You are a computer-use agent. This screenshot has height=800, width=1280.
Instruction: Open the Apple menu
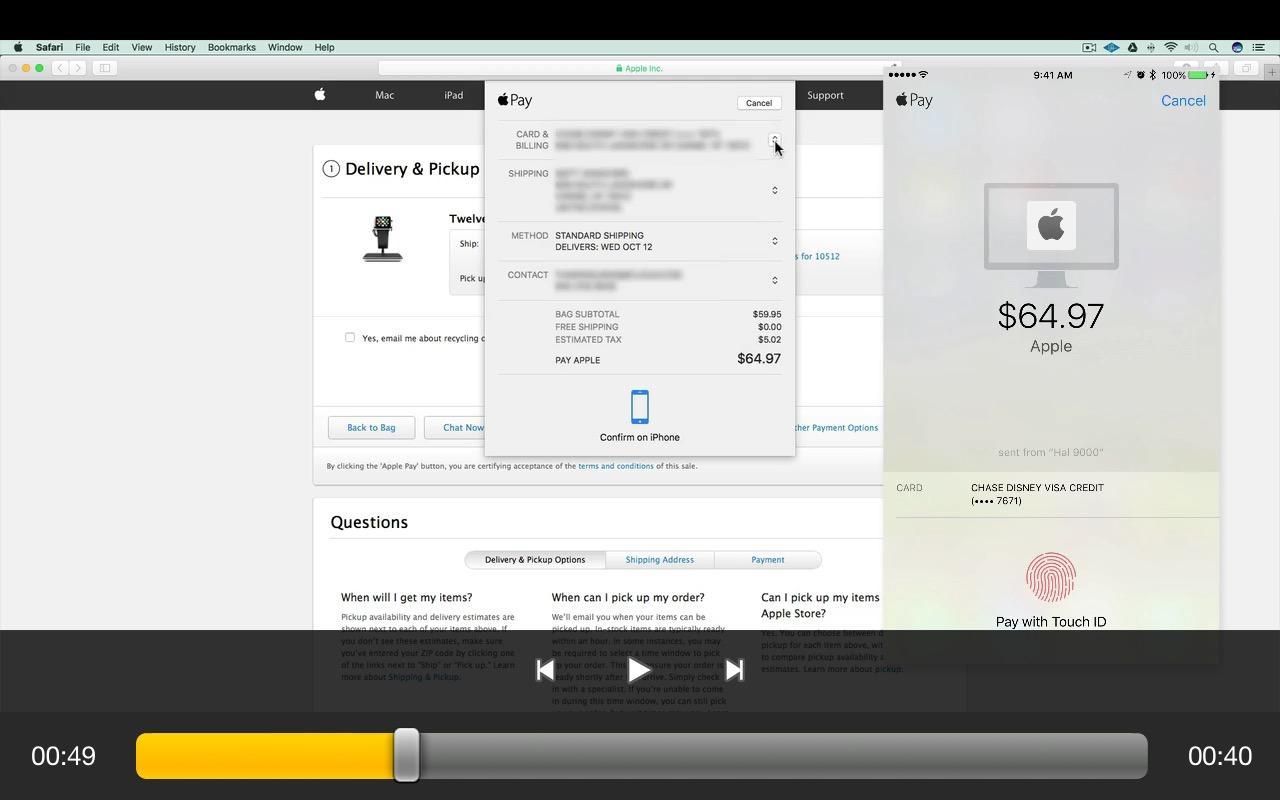[x=18, y=47]
